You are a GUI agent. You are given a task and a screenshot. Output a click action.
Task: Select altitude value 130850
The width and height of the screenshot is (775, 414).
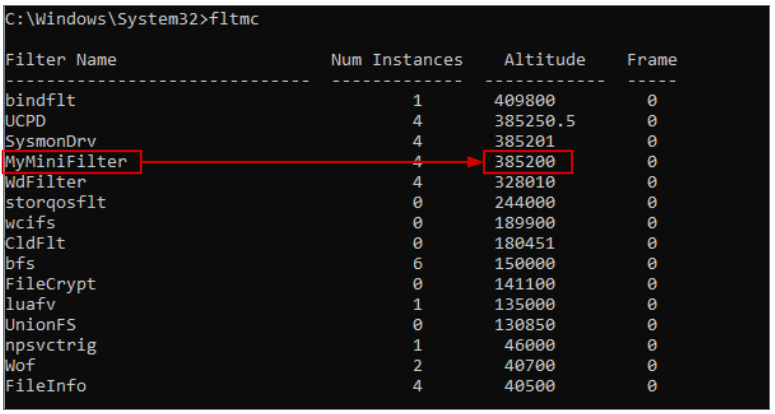pos(525,325)
